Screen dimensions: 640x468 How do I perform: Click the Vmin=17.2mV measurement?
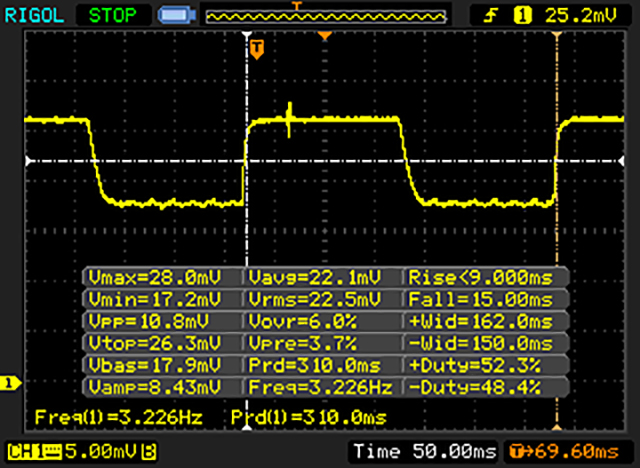[155, 300]
